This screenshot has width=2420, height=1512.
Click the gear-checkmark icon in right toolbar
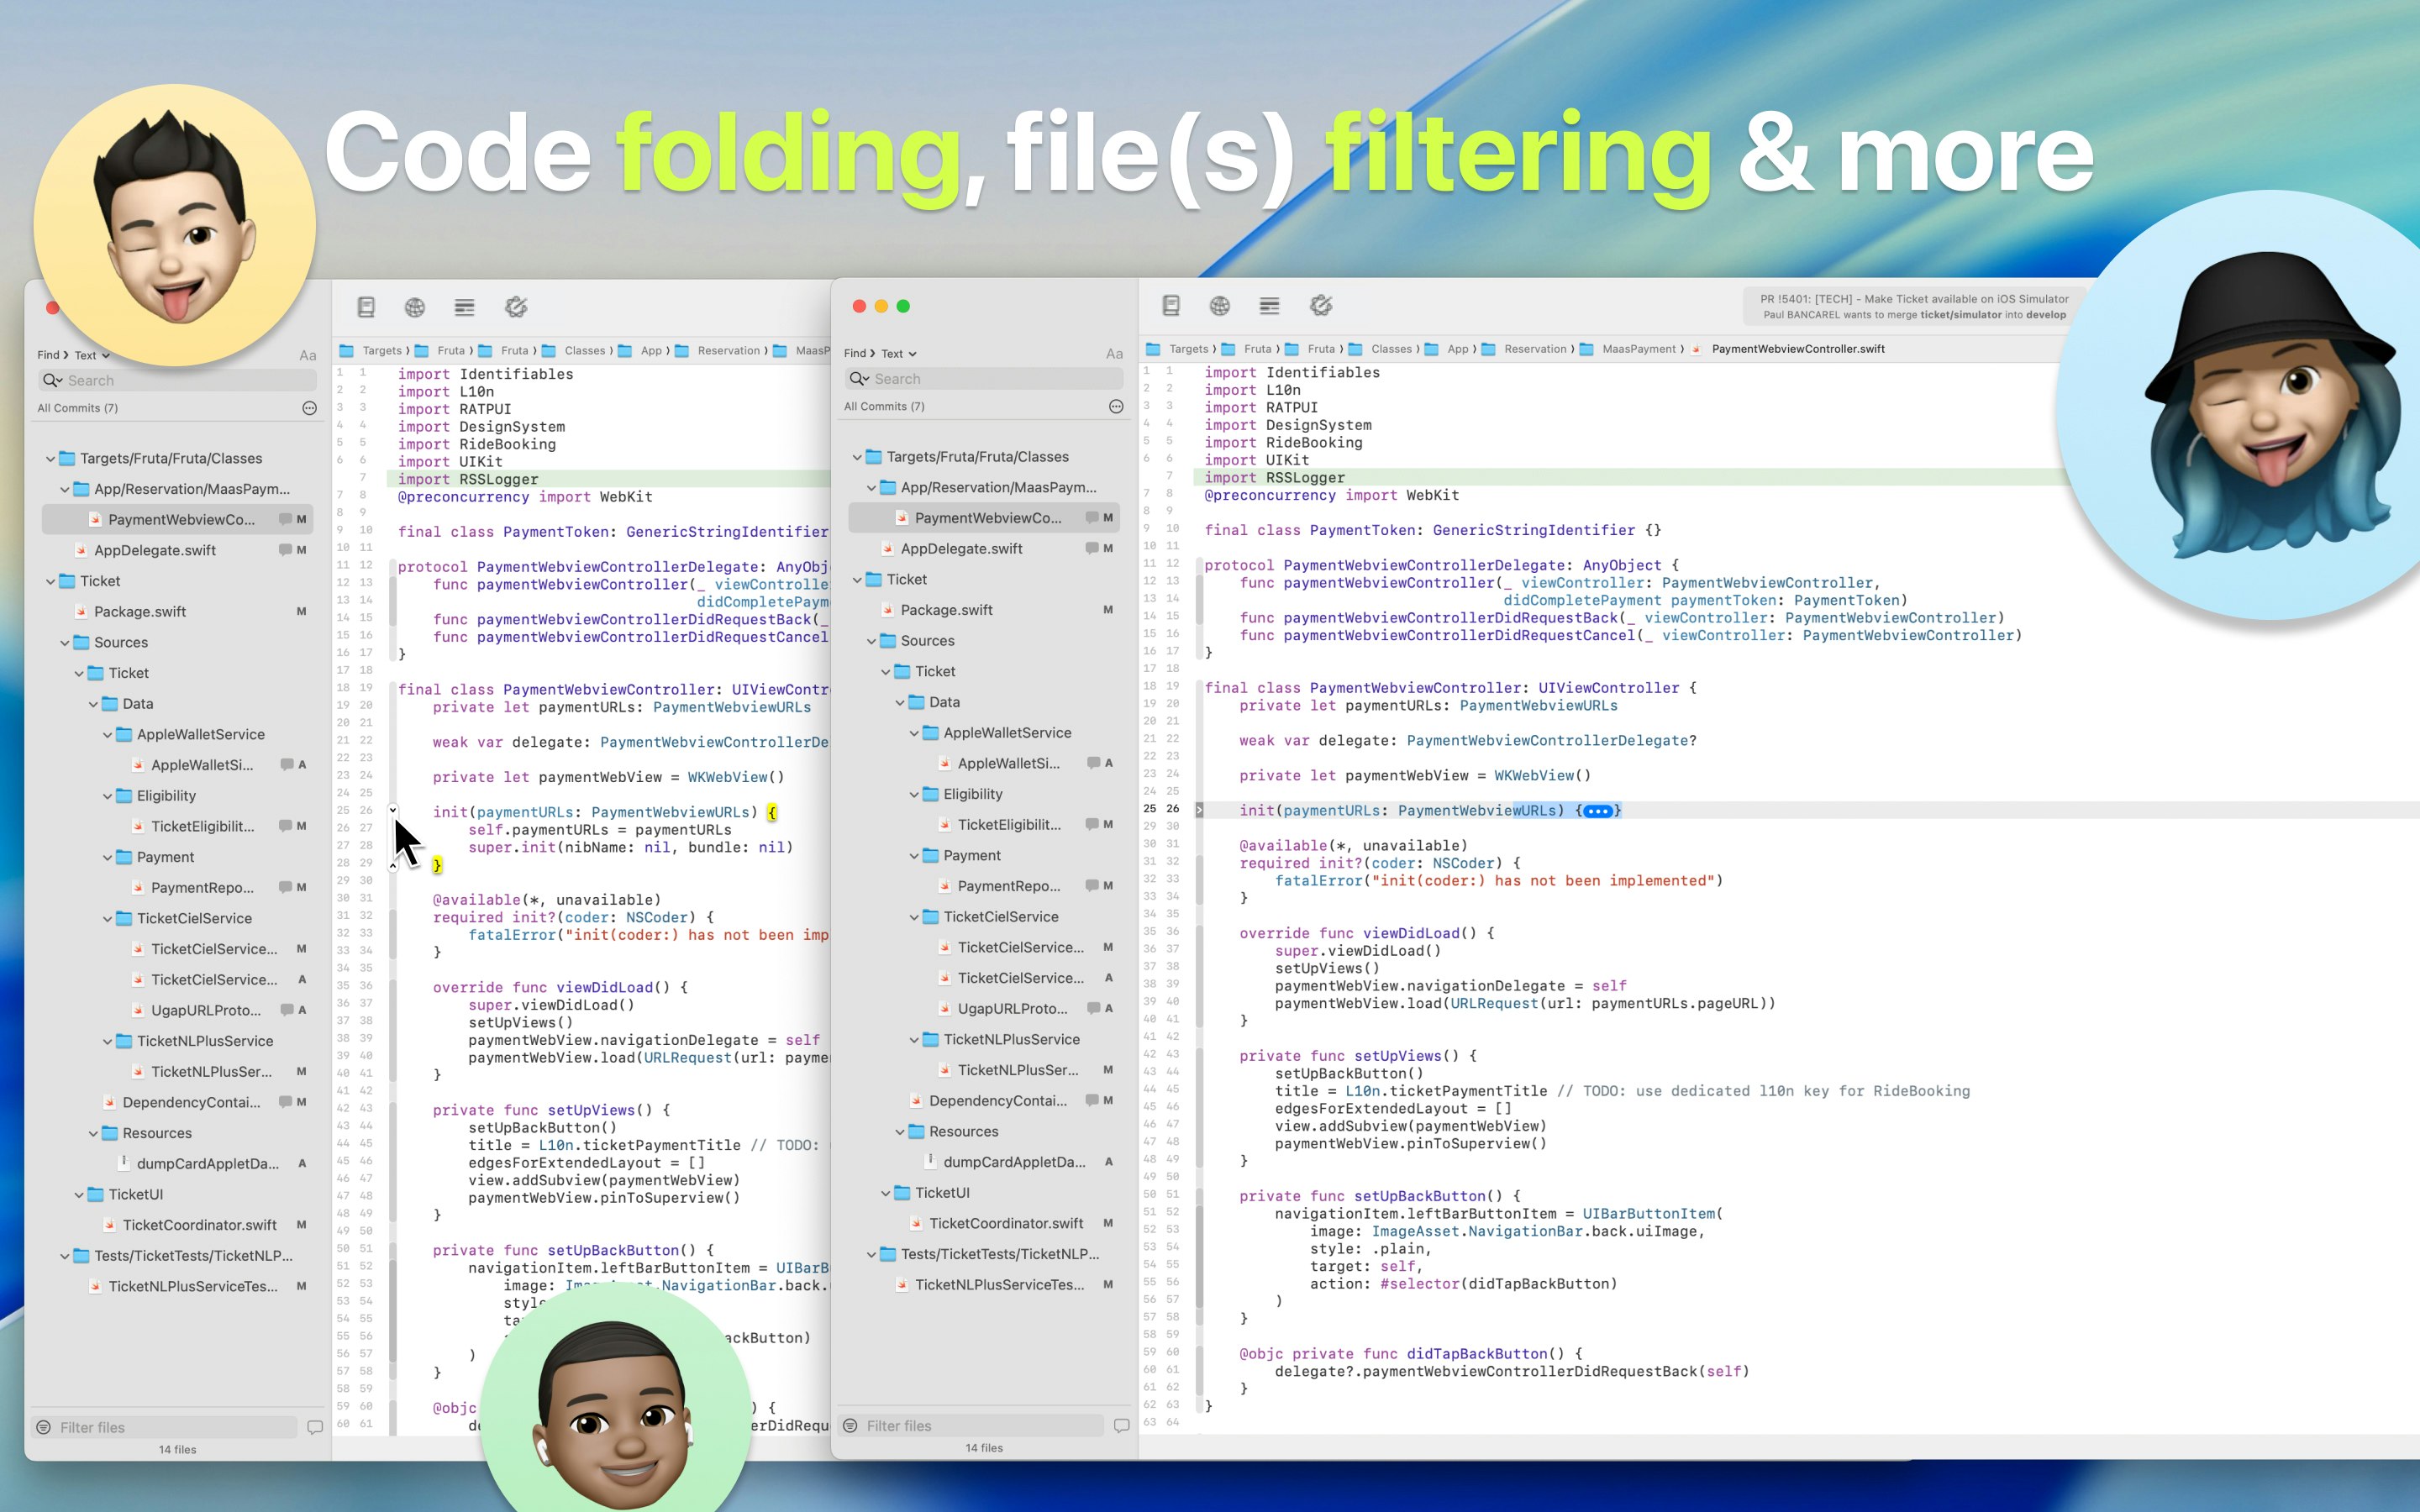(1321, 306)
